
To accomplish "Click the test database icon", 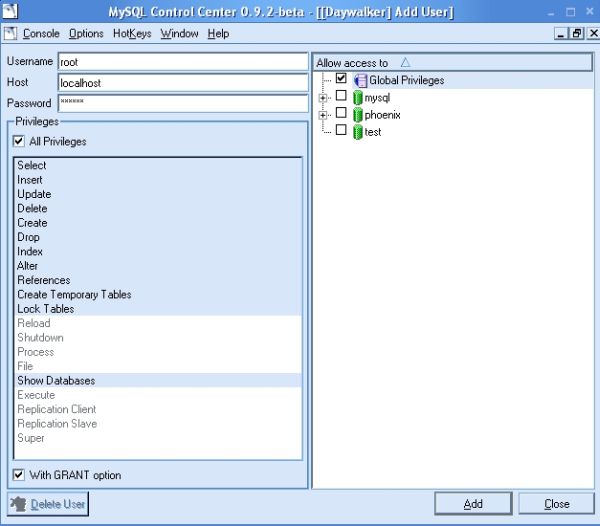I will (x=358, y=132).
